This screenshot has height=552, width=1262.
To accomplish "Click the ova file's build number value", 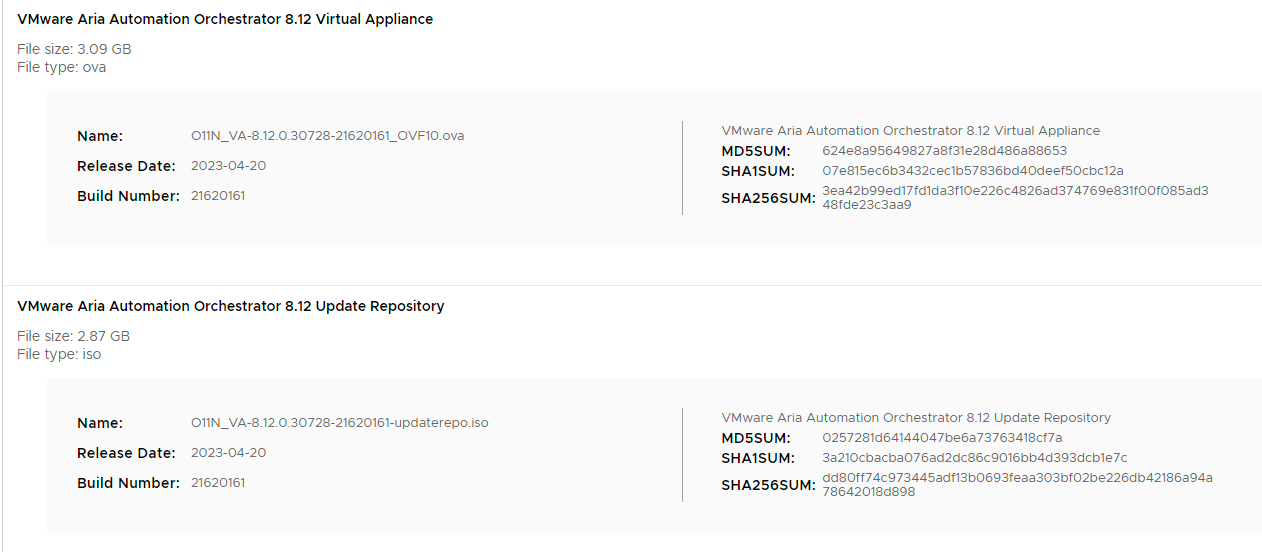I will 218,196.
